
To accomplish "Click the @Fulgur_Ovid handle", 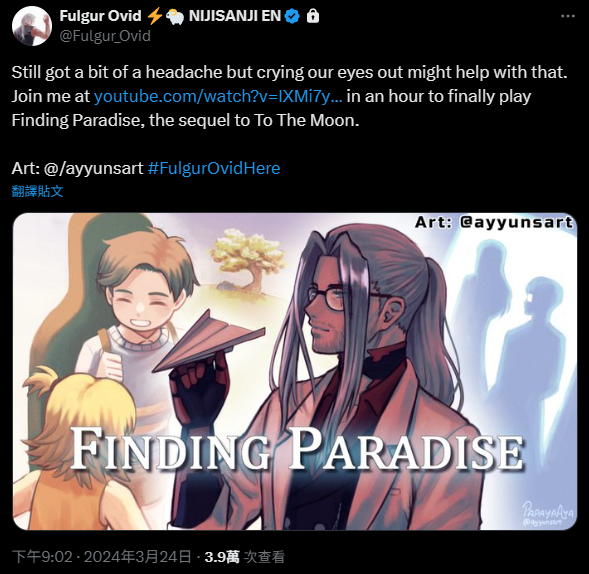I will point(105,36).
